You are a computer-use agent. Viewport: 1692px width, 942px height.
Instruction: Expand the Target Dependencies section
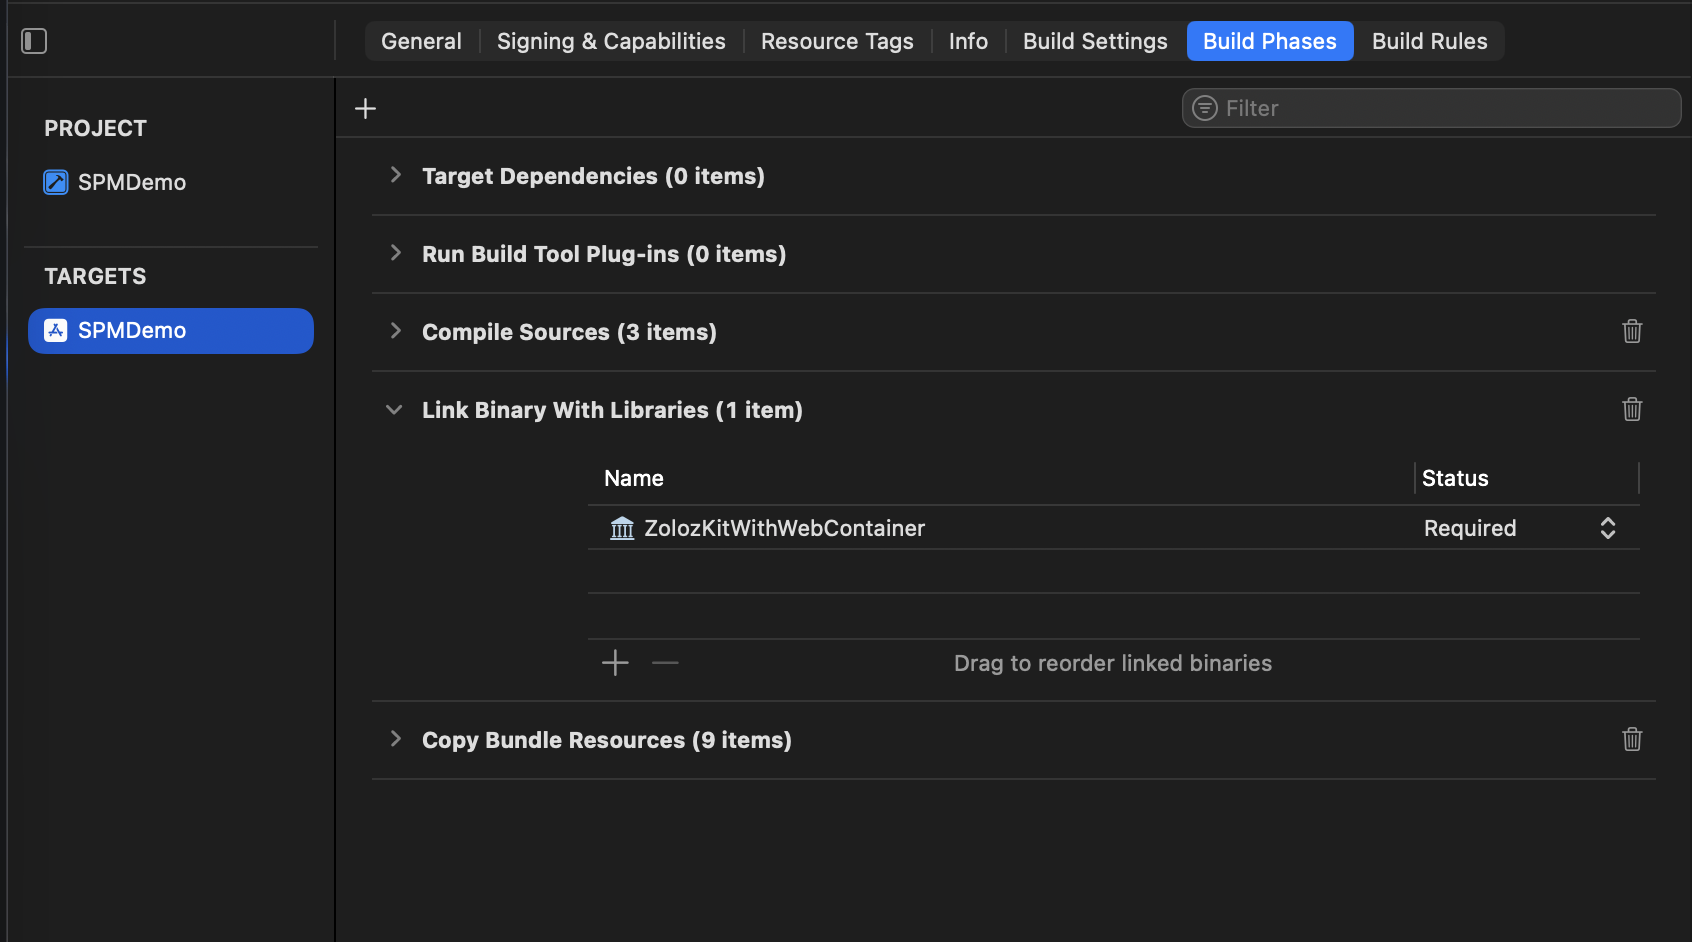(x=396, y=175)
